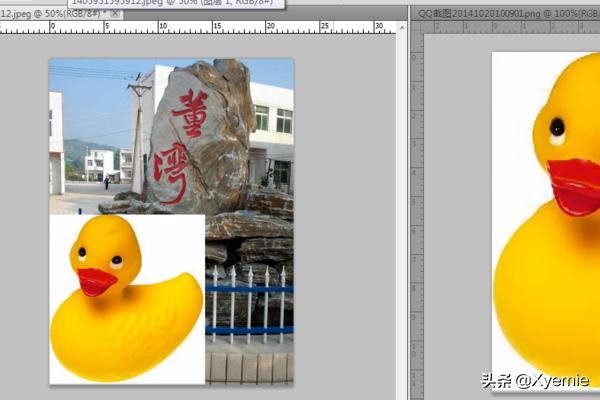The height and width of the screenshot is (400, 600).
Task: Click the rubber duck layer in the 12.jpeg canvas
Action: pos(127,299)
